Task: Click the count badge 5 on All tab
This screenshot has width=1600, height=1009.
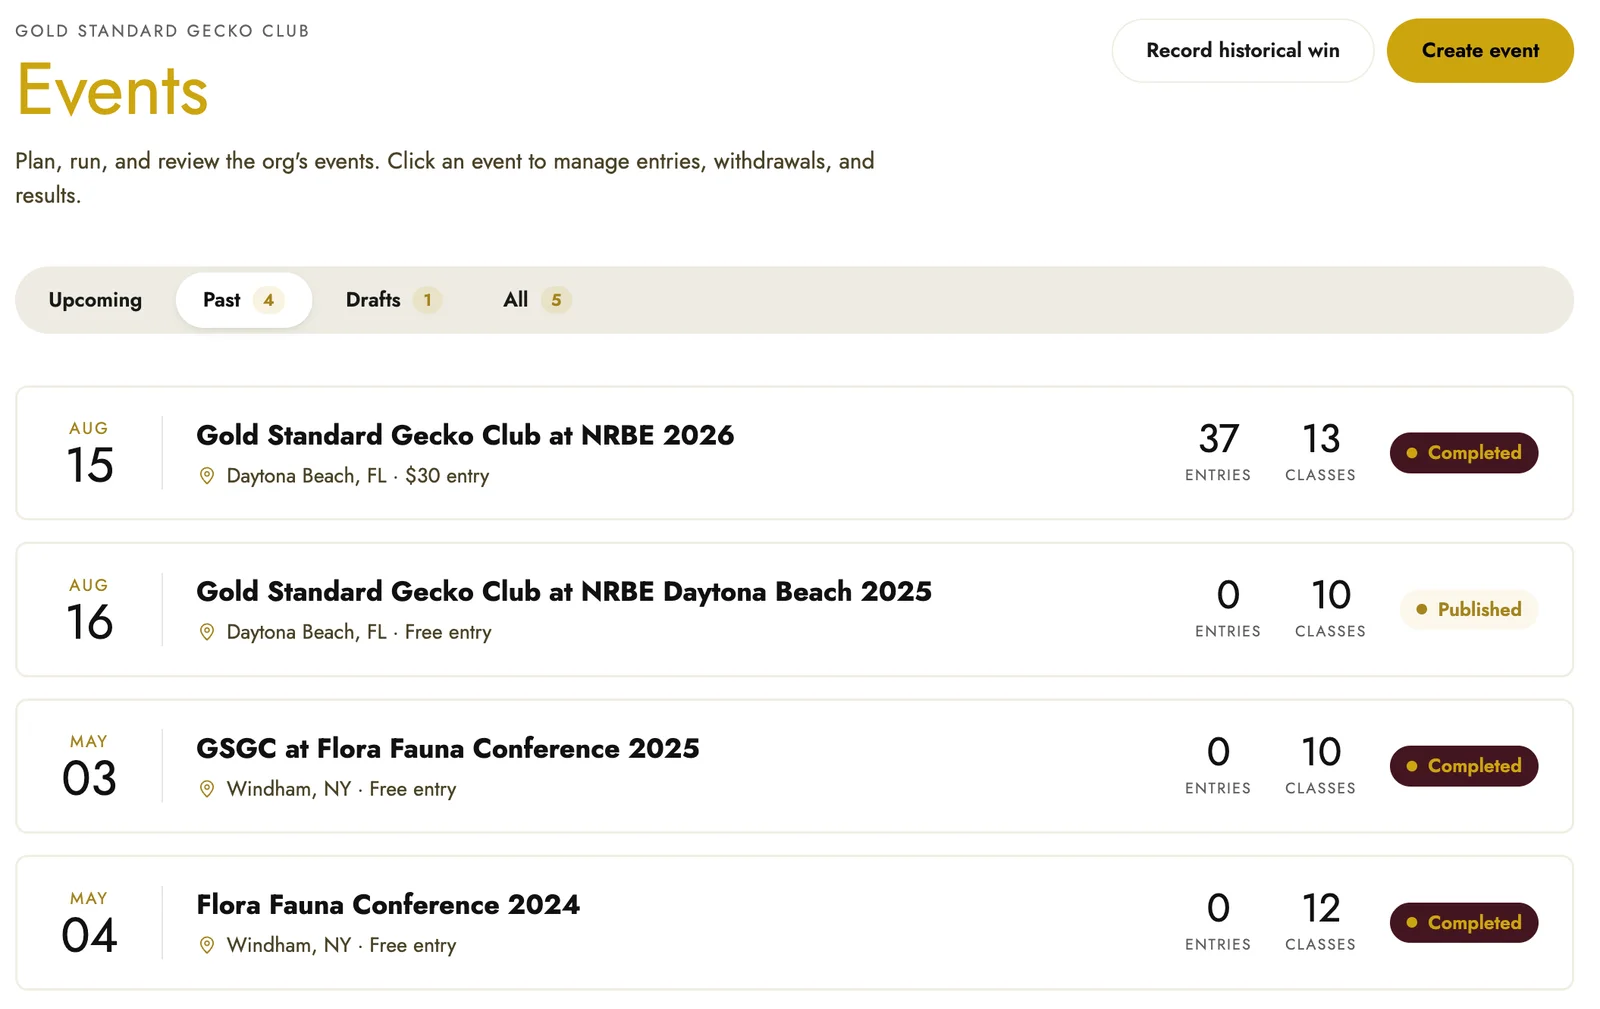Action: (556, 300)
